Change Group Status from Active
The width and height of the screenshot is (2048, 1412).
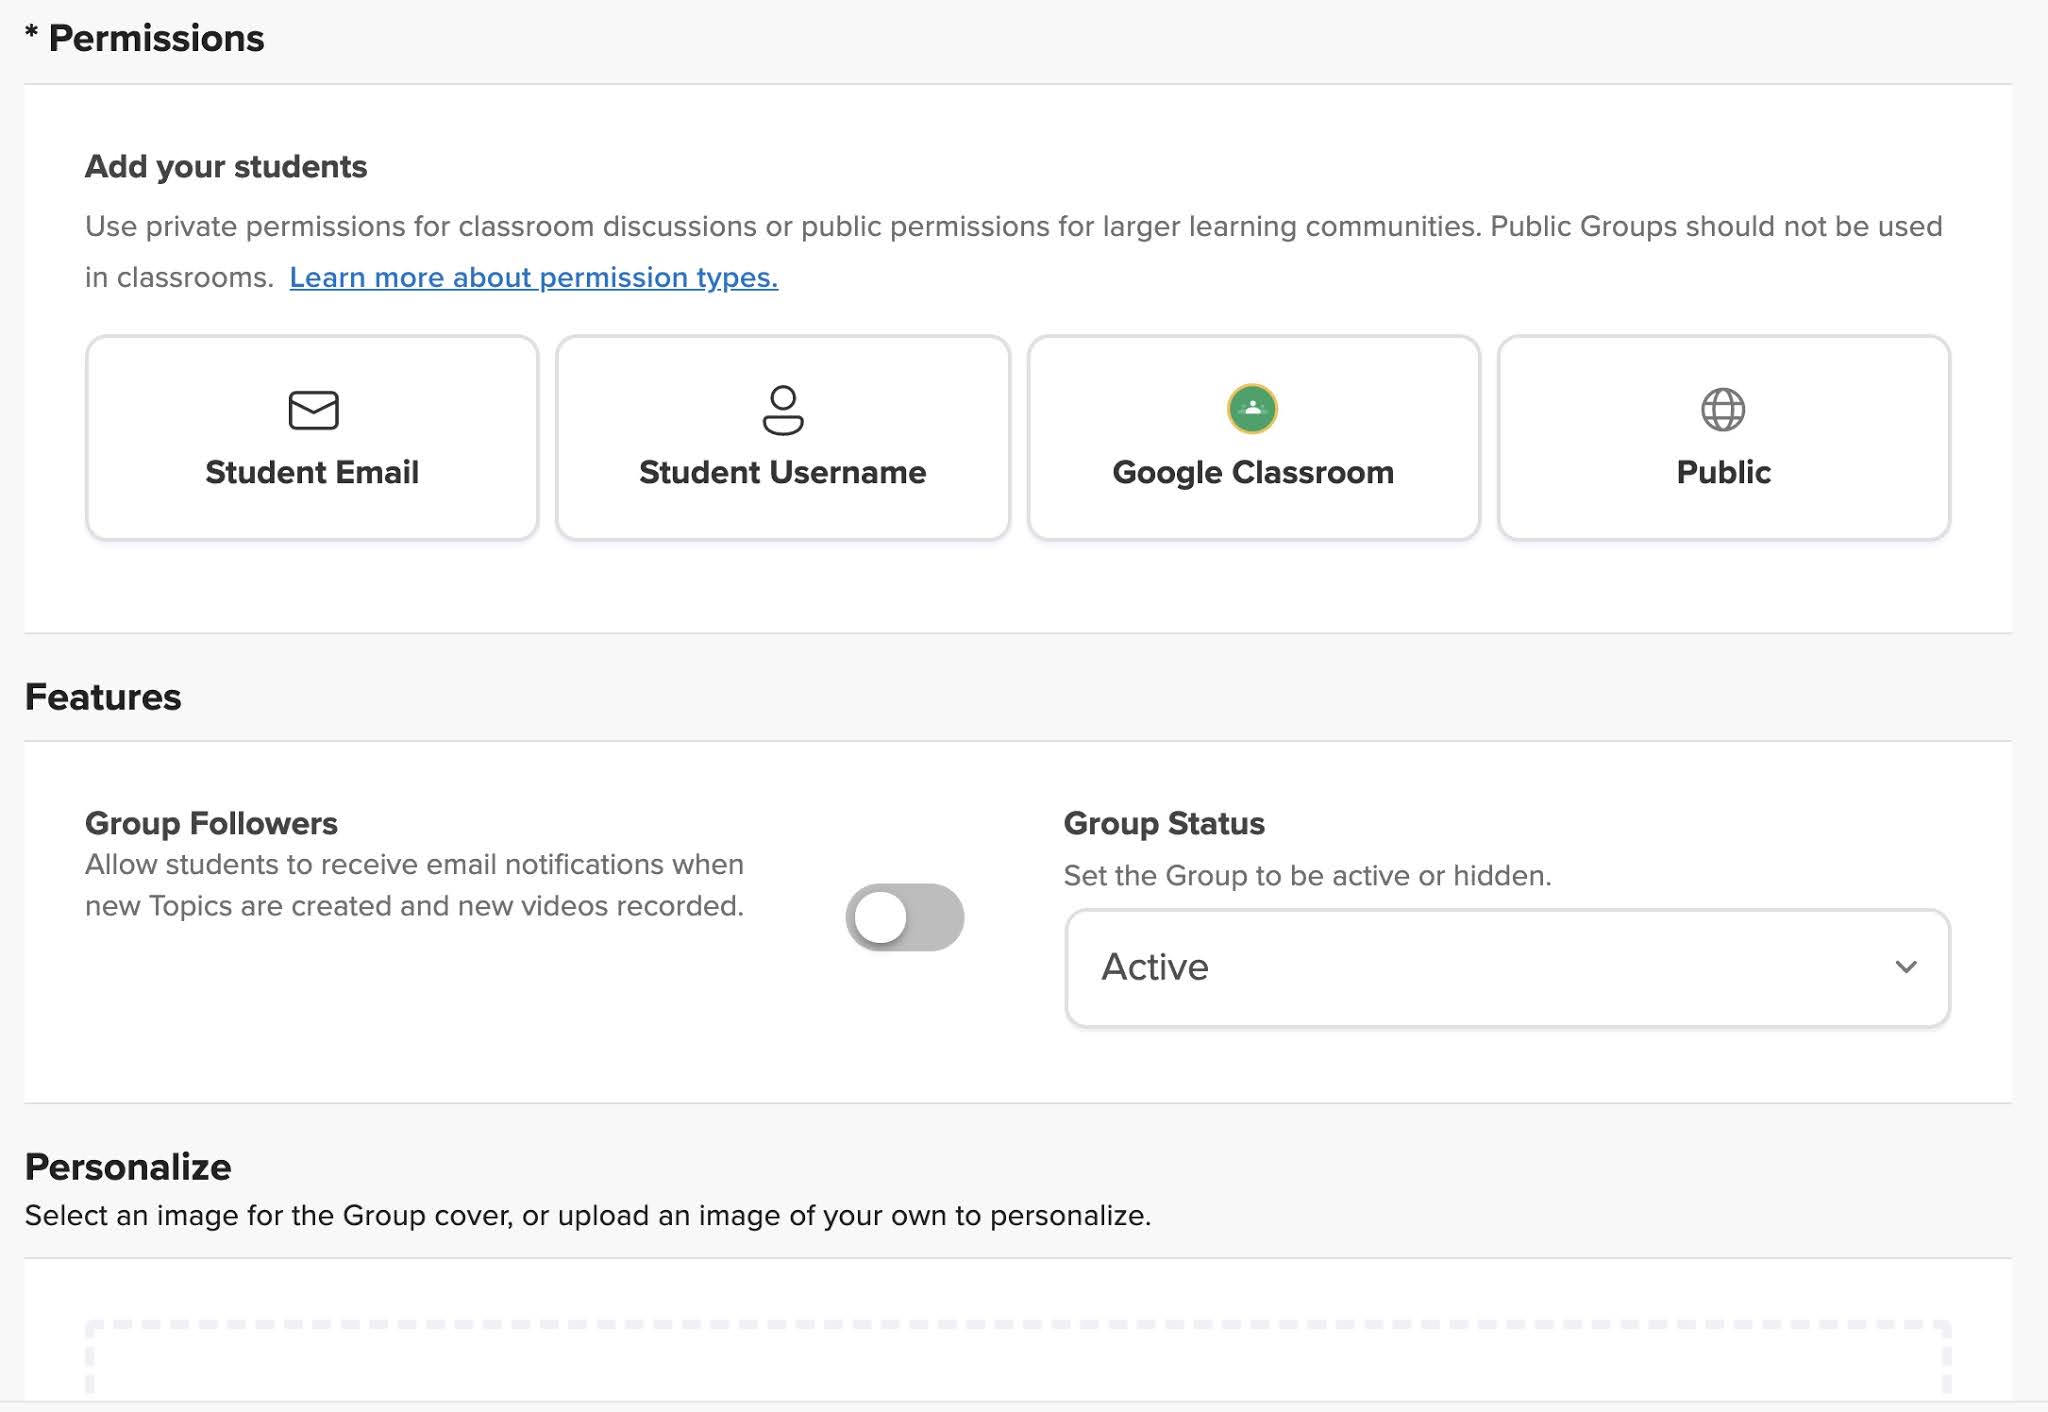[1506, 966]
